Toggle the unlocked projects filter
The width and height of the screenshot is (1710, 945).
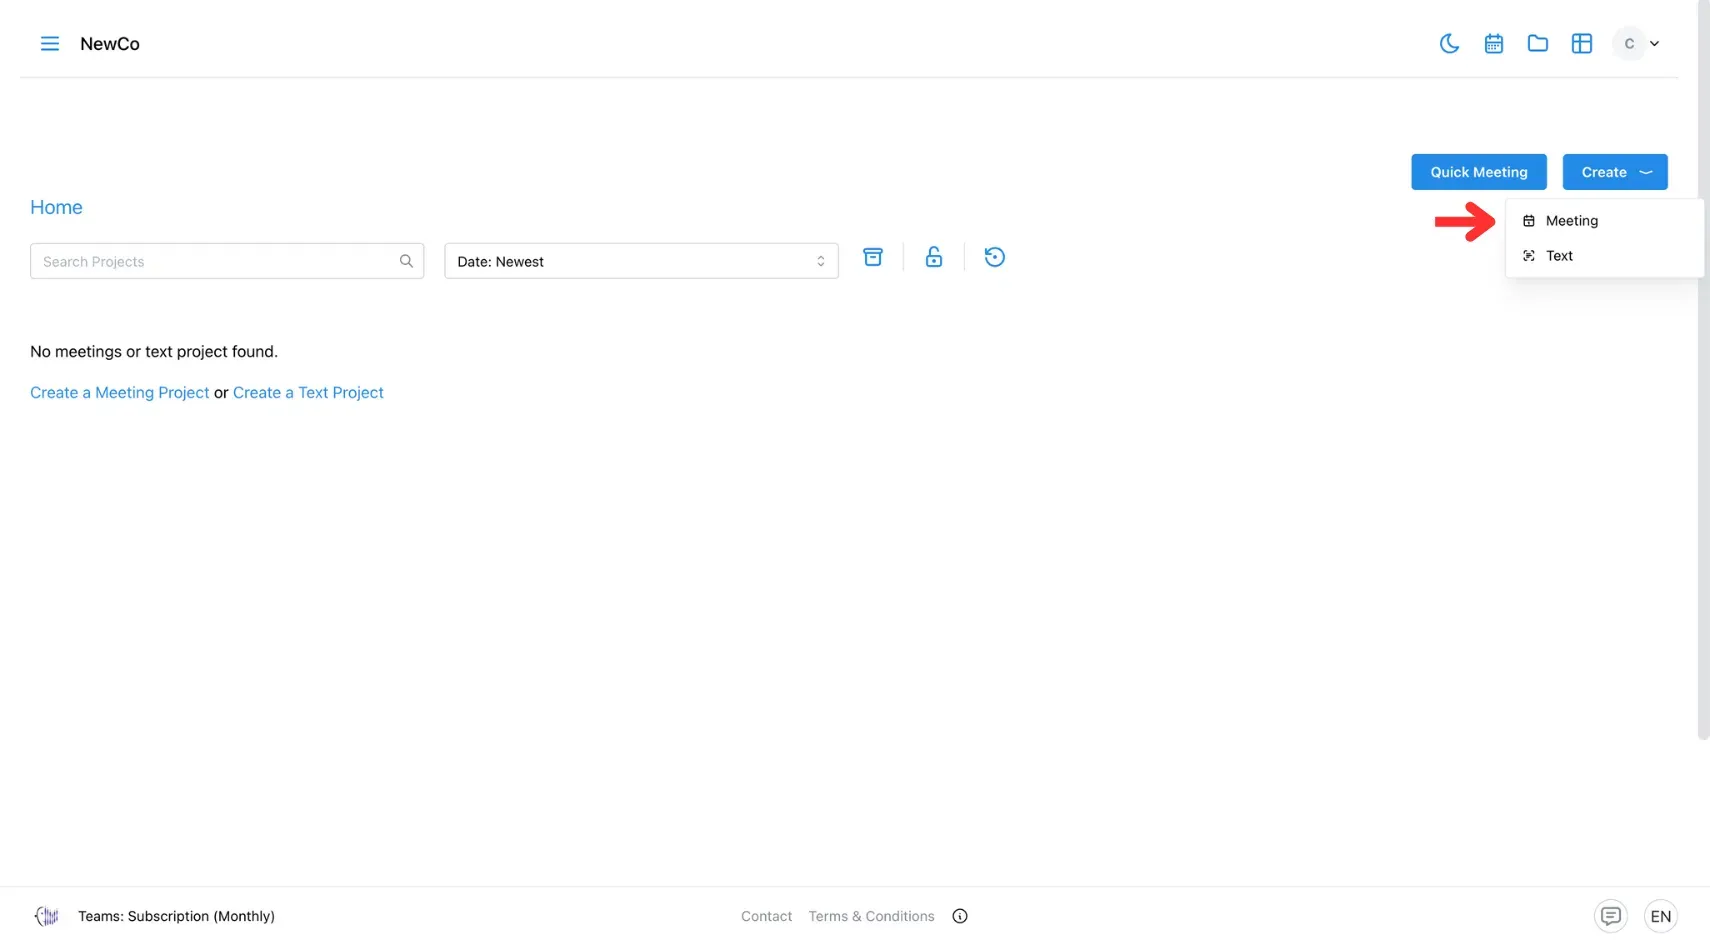933,257
